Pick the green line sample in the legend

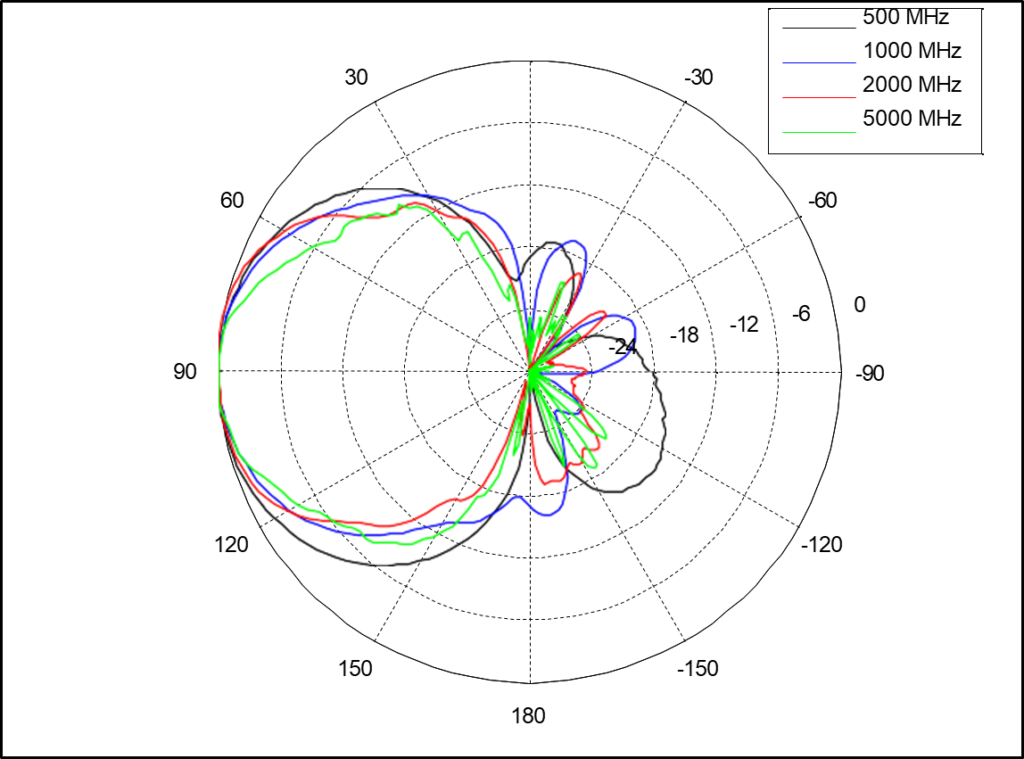(x=819, y=131)
